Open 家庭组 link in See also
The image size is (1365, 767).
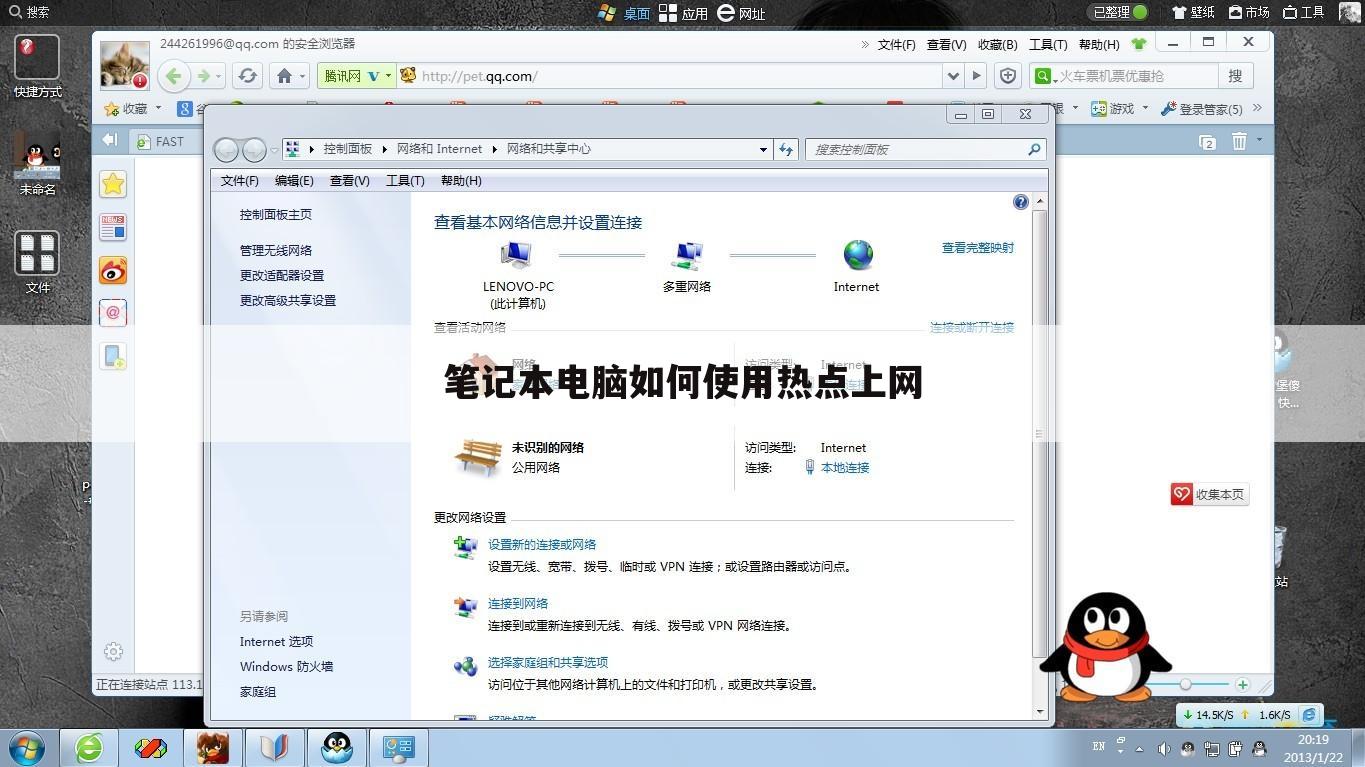click(258, 691)
